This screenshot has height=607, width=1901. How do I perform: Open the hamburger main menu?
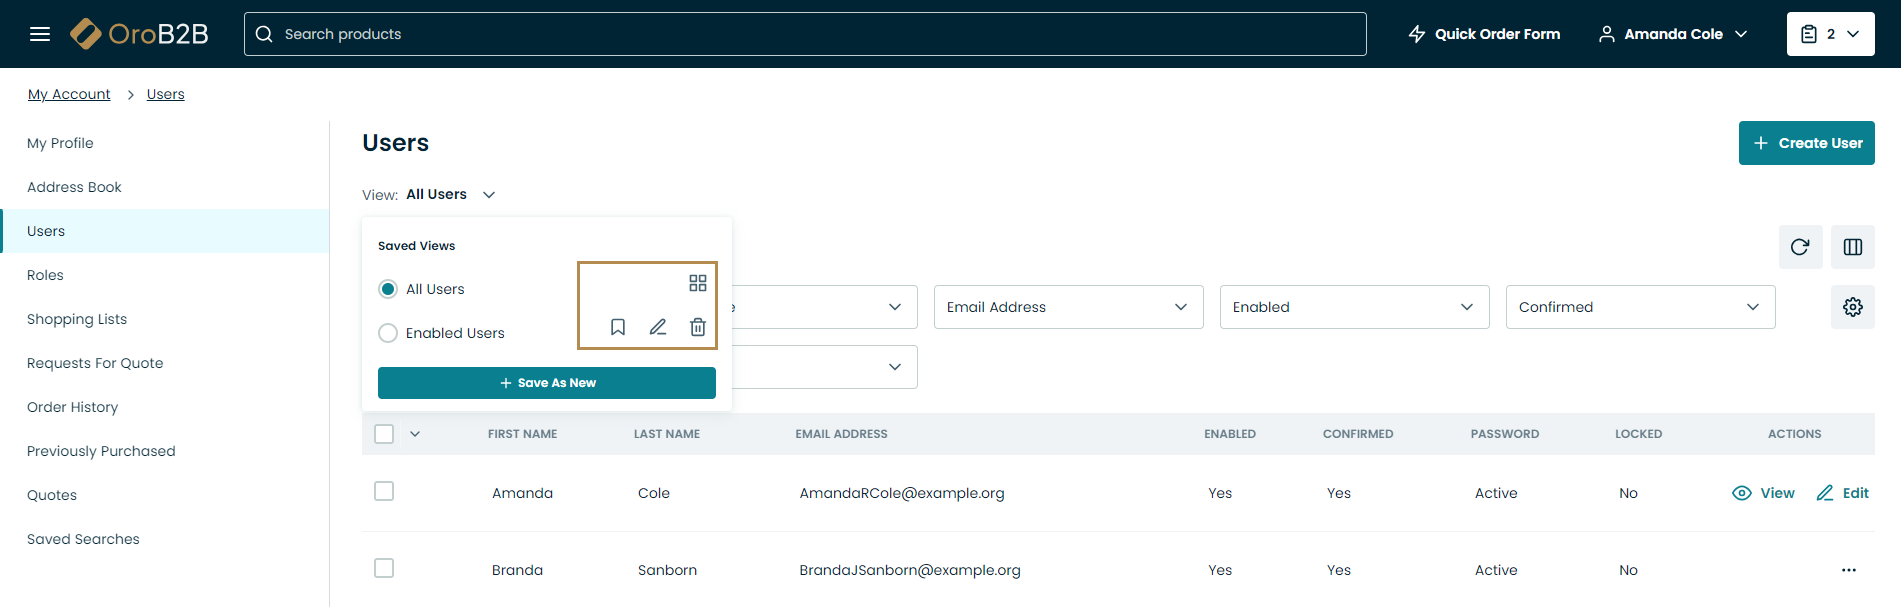point(40,34)
